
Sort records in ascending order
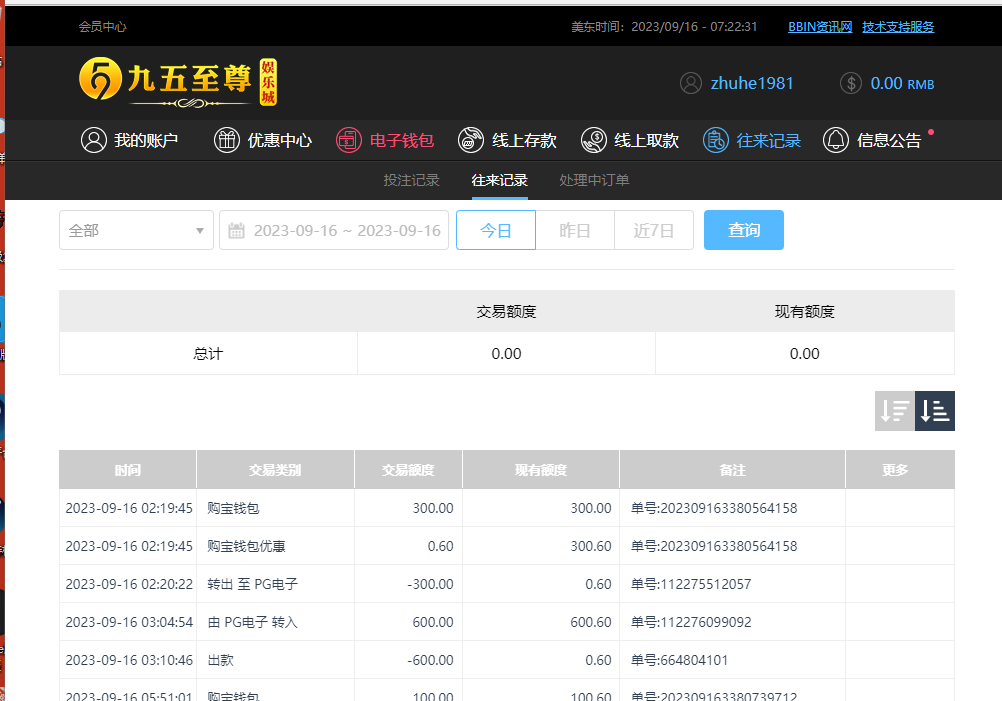pos(935,411)
